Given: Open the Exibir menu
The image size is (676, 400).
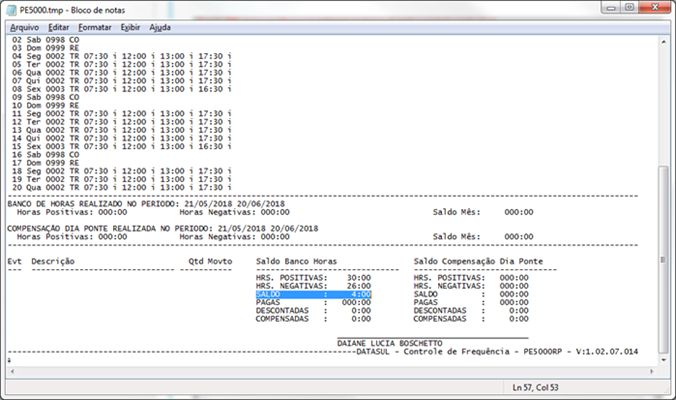Looking at the screenshot, I should [x=130, y=27].
